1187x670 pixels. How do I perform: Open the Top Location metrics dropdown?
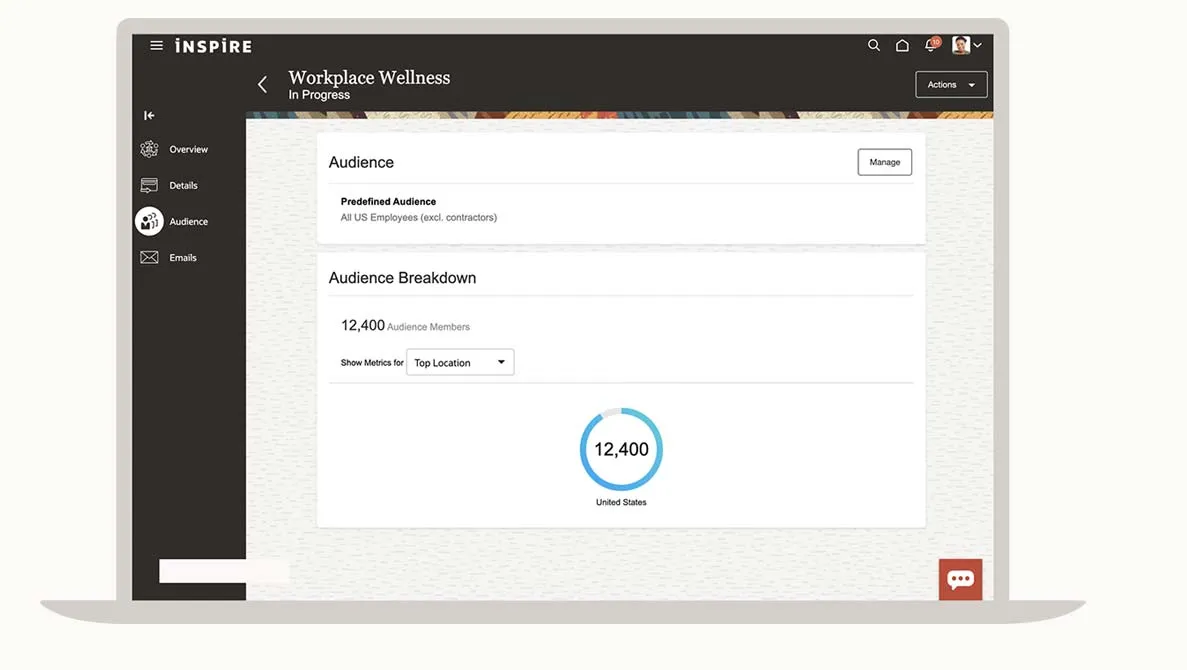(x=460, y=362)
